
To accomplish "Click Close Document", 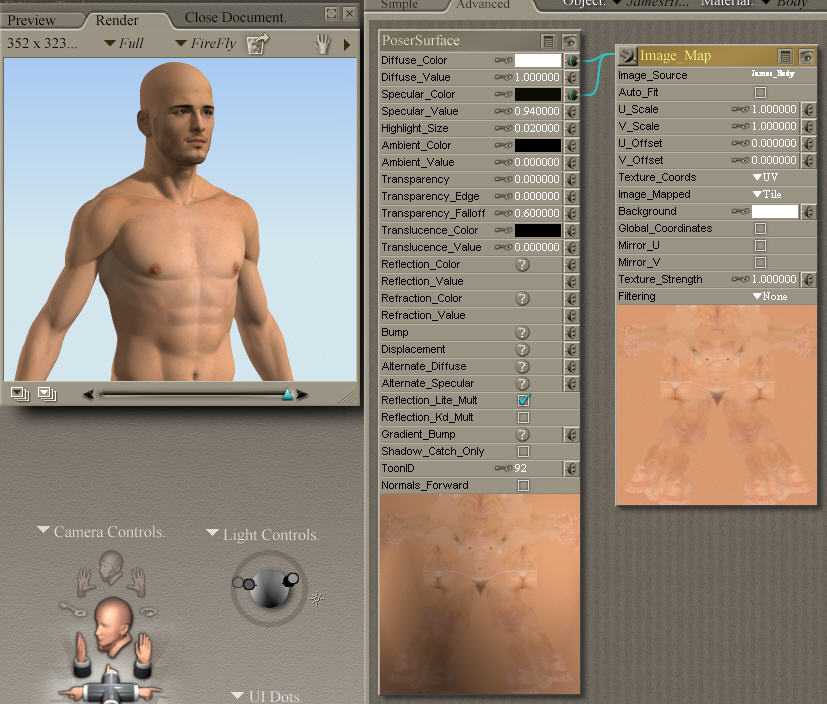I will (235, 17).
